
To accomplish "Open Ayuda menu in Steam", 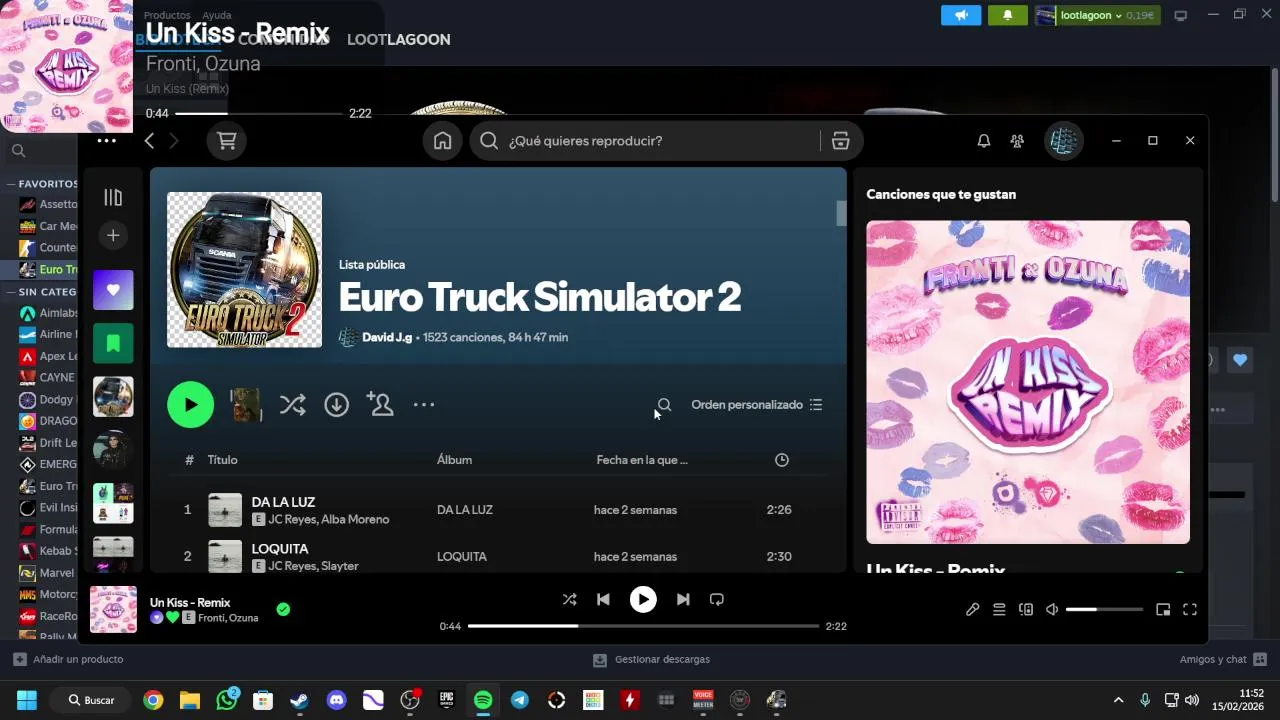I will coord(217,15).
